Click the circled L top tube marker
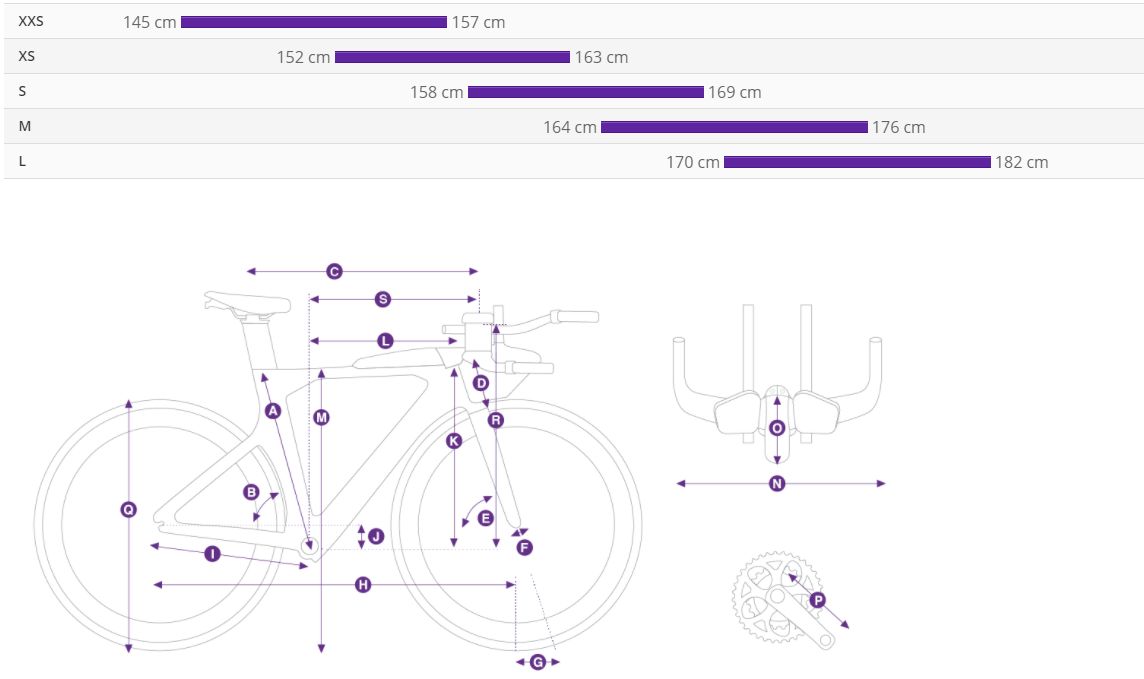This screenshot has width=1144, height=679. [385, 341]
